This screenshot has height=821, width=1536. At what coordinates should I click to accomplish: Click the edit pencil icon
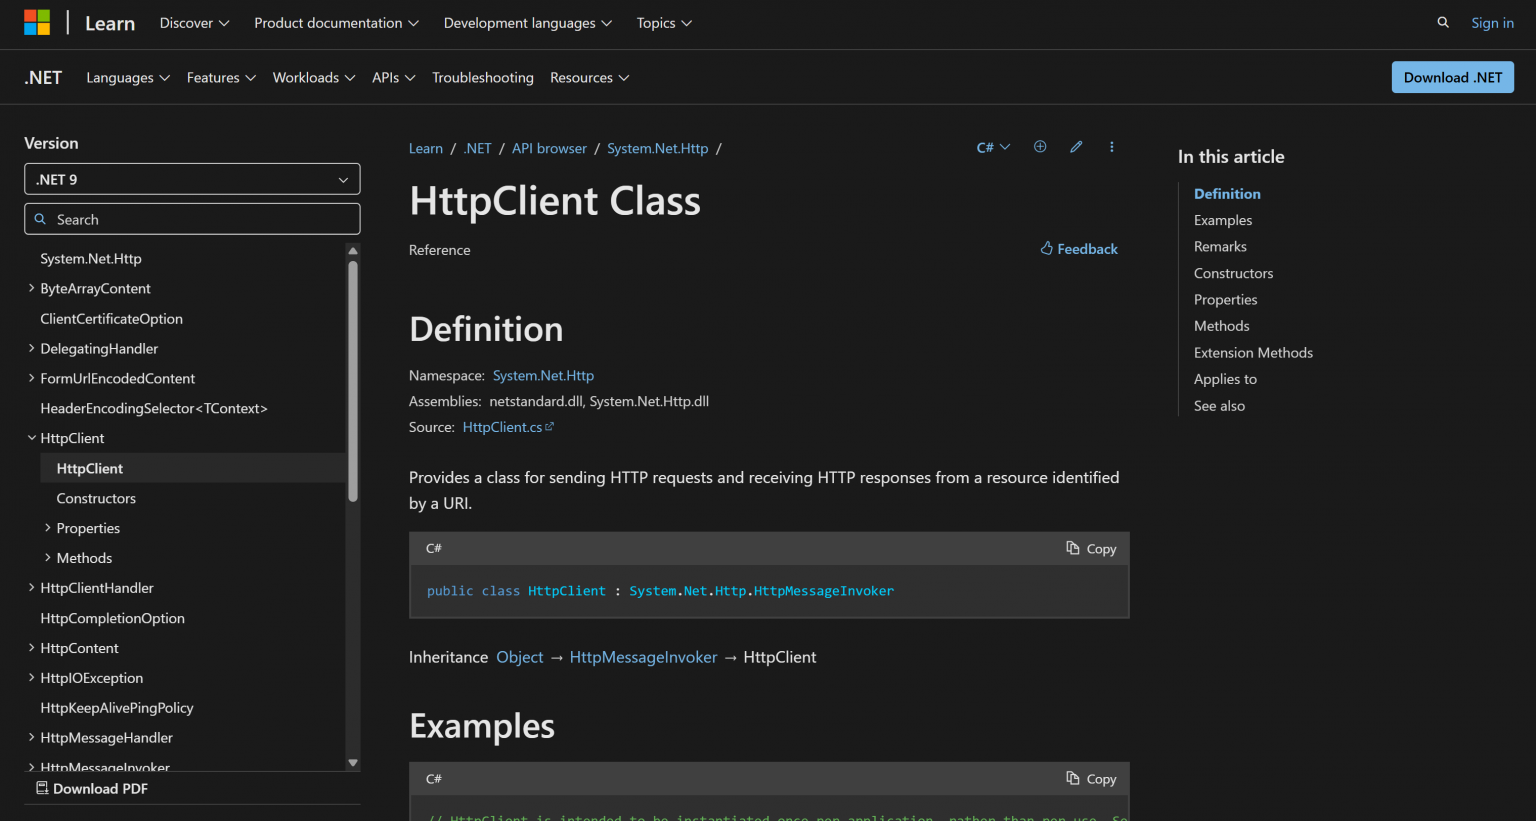coord(1076,147)
